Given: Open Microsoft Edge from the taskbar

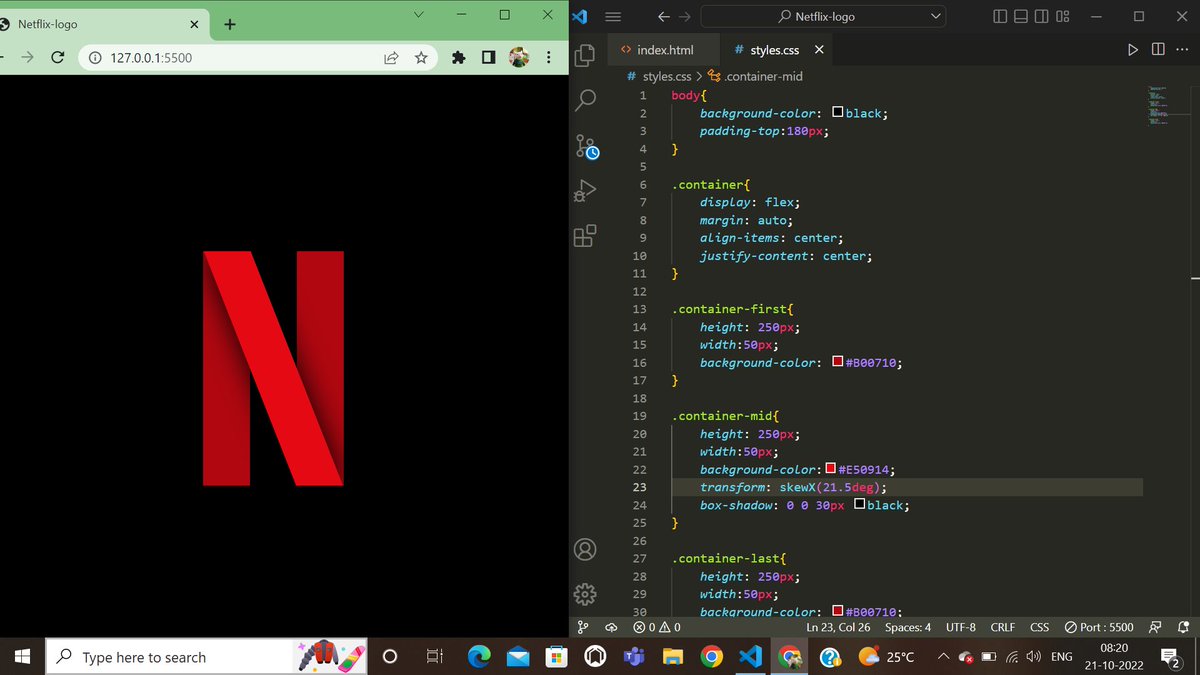Looking at the screenshot, I should (x=480, y=657).
